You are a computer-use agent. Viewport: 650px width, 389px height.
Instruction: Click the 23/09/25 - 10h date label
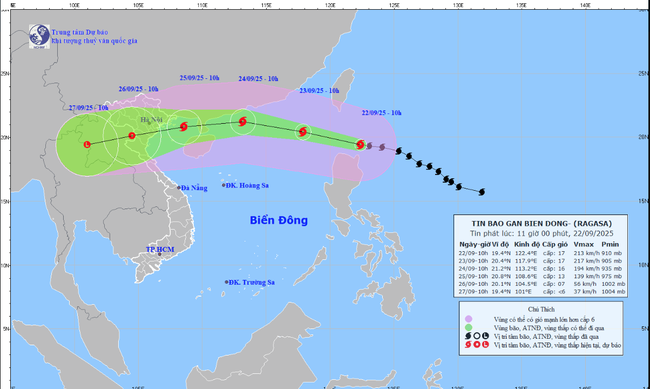319,91
